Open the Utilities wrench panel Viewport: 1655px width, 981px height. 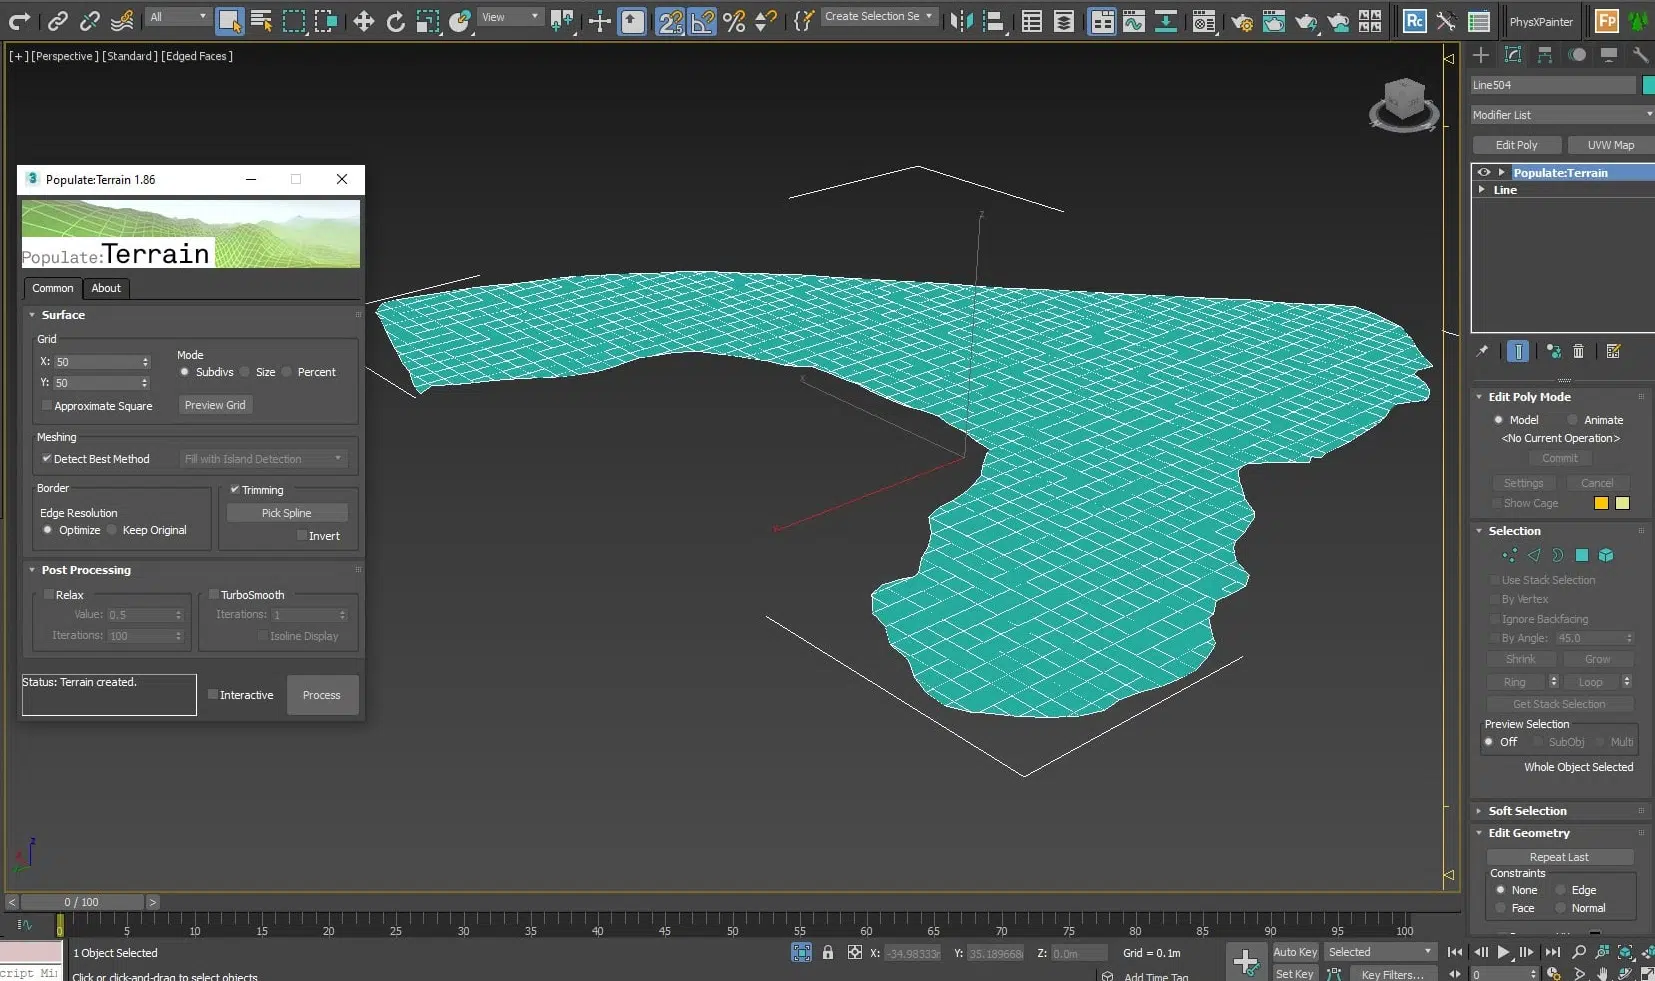click(1640, 55)
